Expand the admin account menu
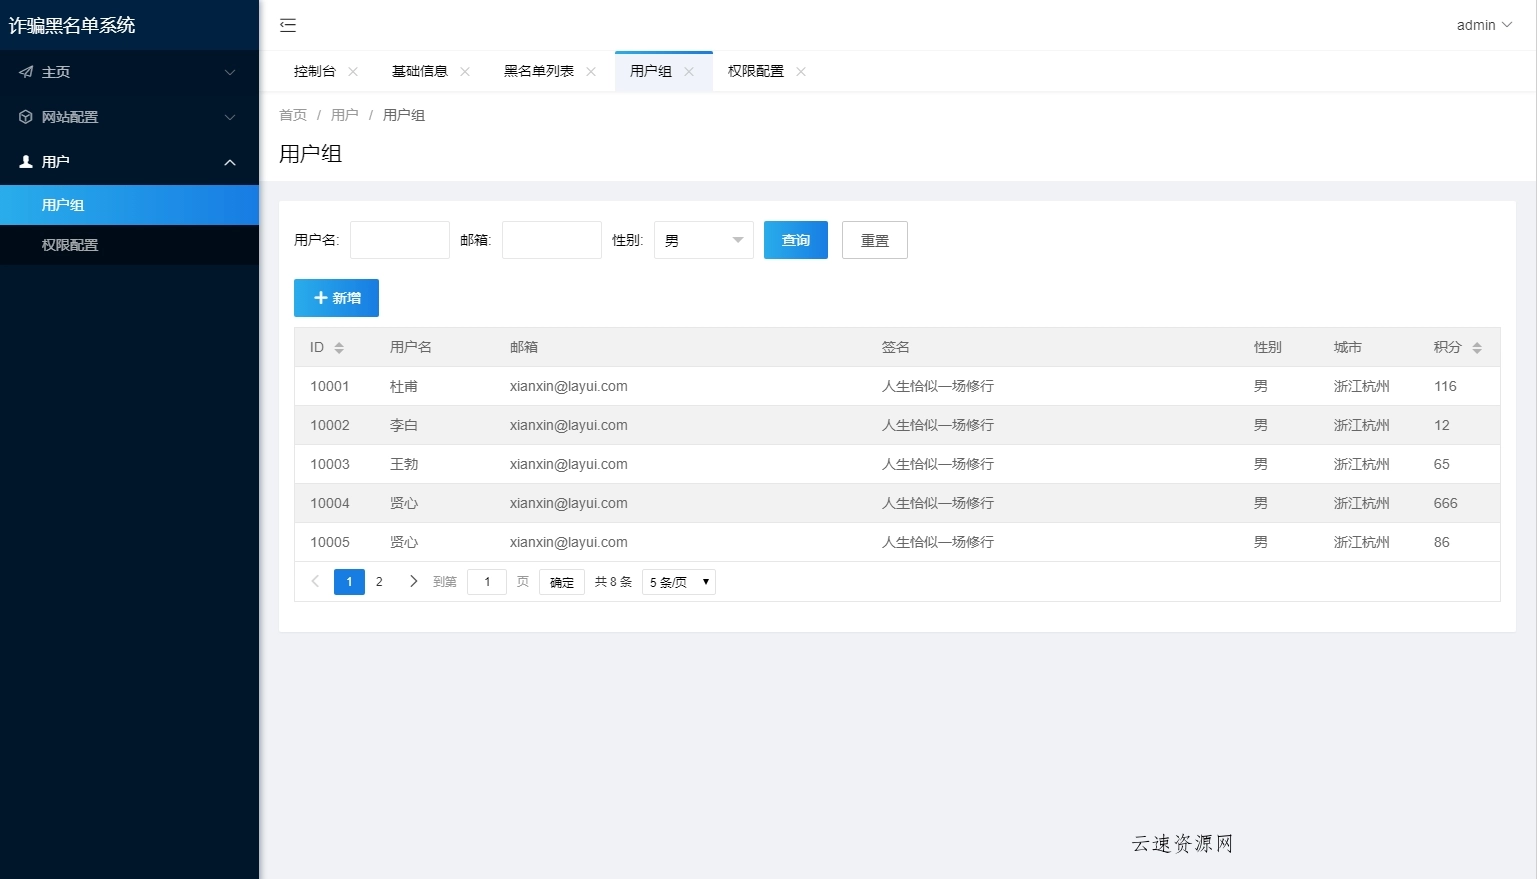The height and width of the screenshot is (879, 1537). 1483,25
